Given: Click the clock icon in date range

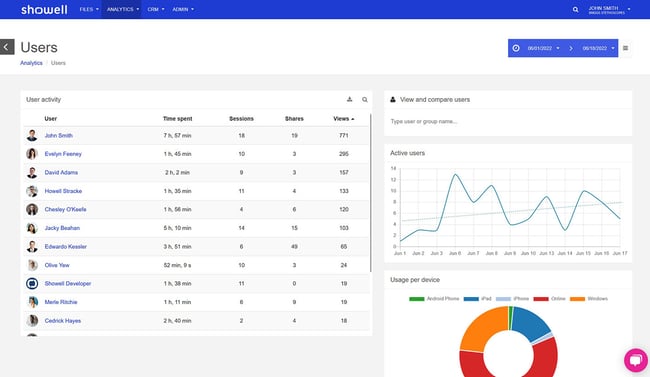Looking at the screenshot, I should coord(516,48).
